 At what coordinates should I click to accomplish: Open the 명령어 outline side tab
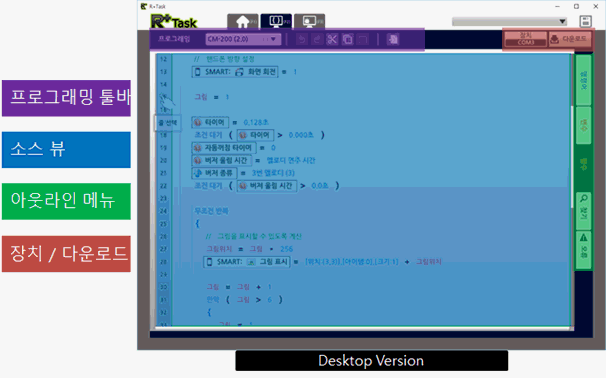(583, 80)
